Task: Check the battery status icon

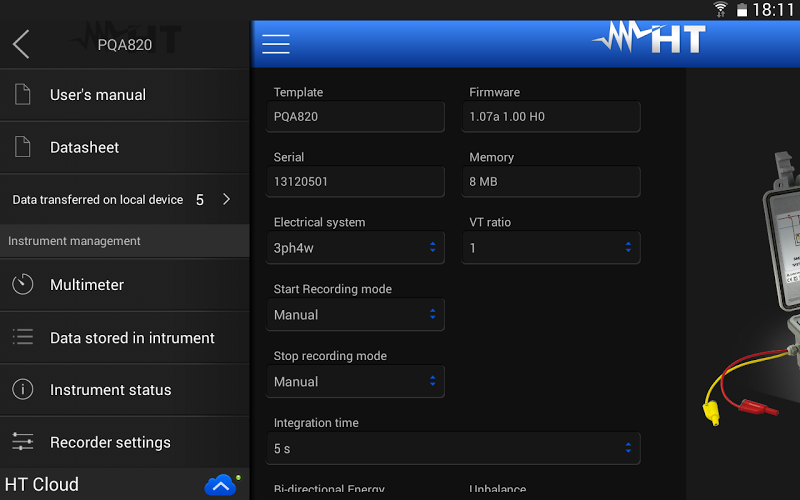Action: click(x=742, y=10)
